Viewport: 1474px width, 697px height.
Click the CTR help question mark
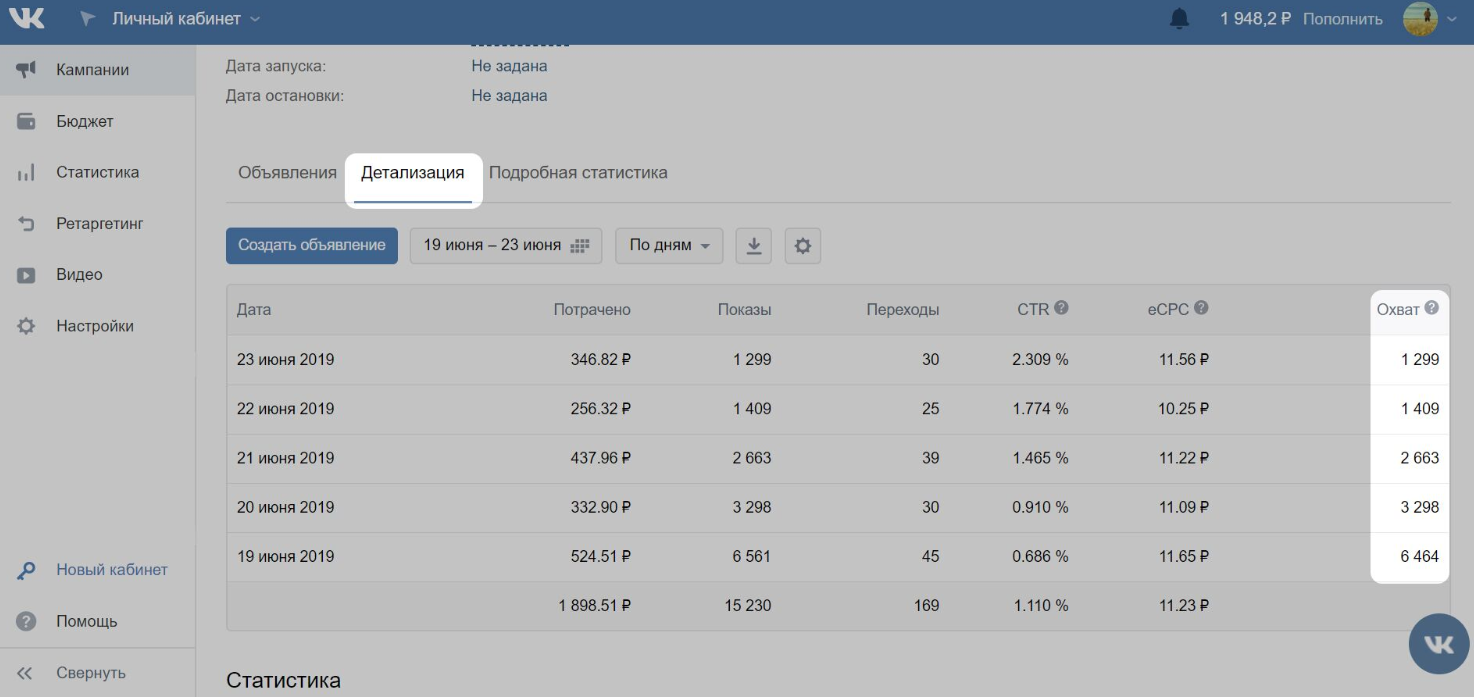[x=1061, y=308]
